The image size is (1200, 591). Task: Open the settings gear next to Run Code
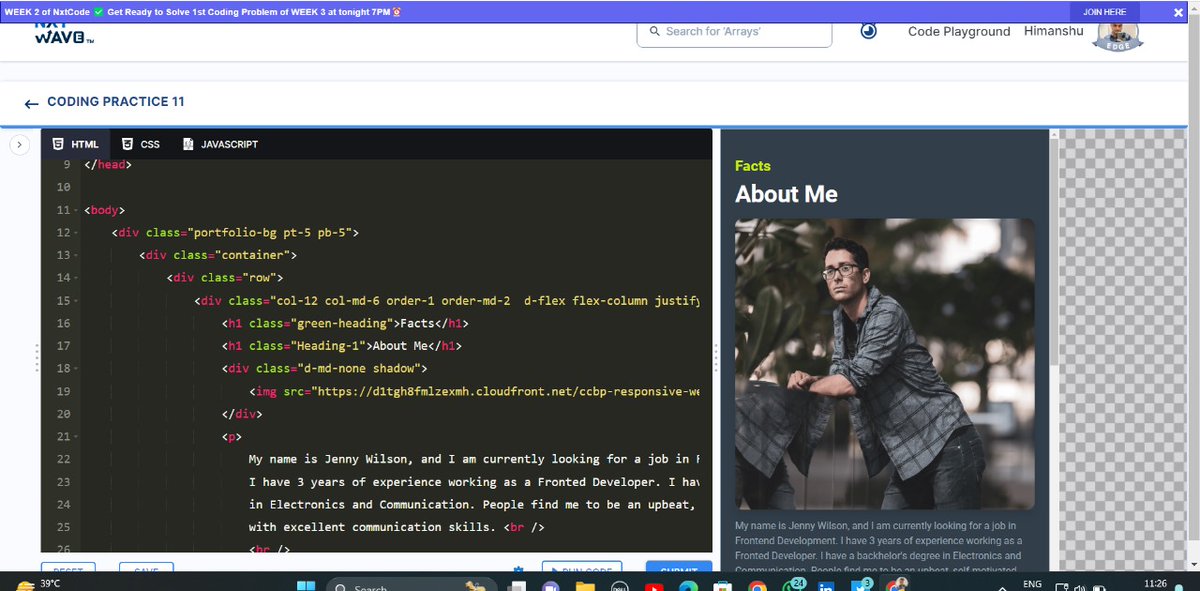coord(519,569)
